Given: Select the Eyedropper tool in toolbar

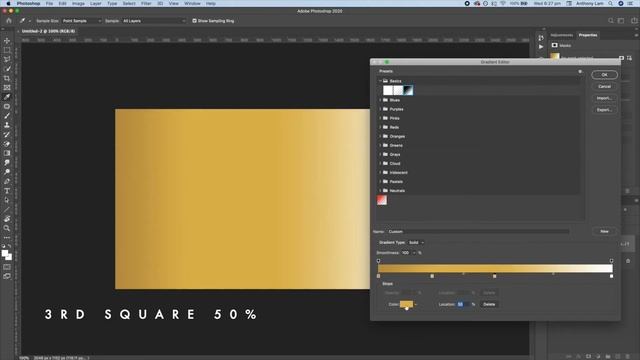Looking at the screenshot, I should 7,97.
